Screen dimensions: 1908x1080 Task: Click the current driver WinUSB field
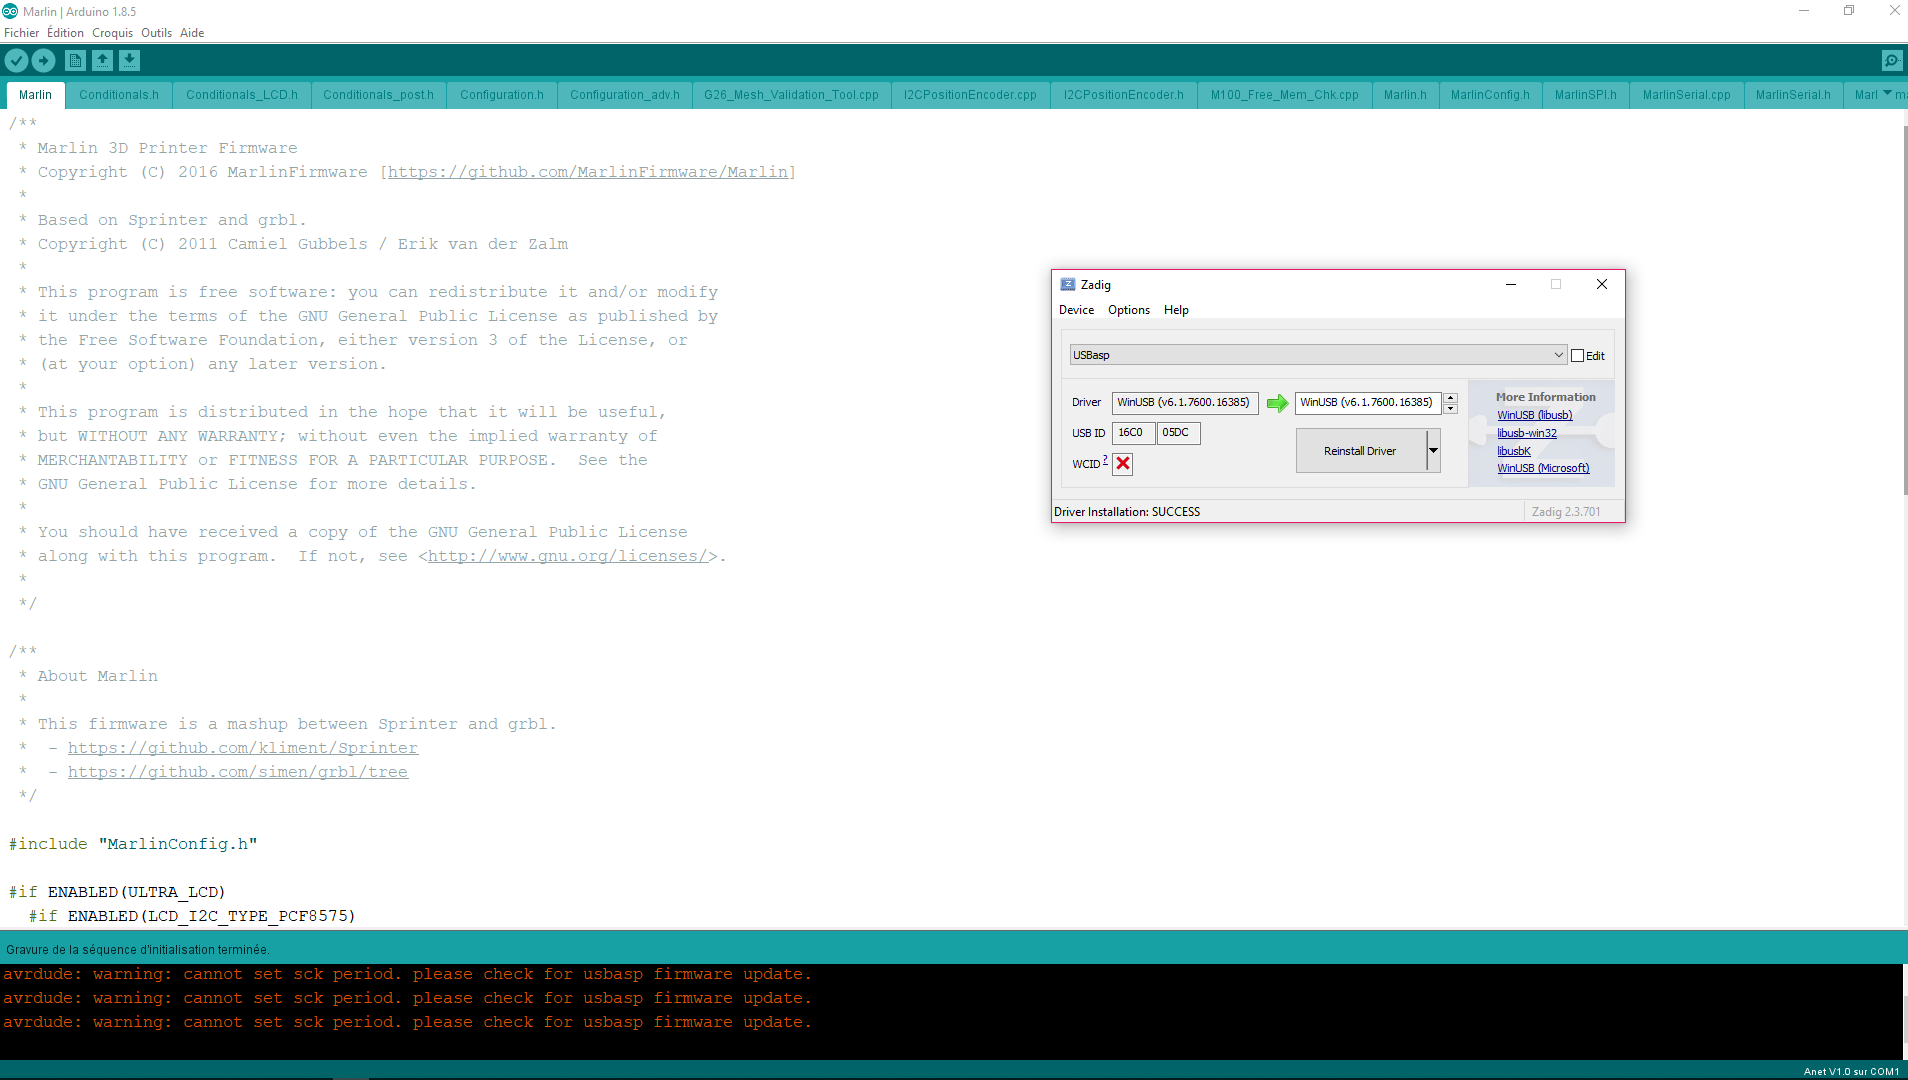(1185, 403)
